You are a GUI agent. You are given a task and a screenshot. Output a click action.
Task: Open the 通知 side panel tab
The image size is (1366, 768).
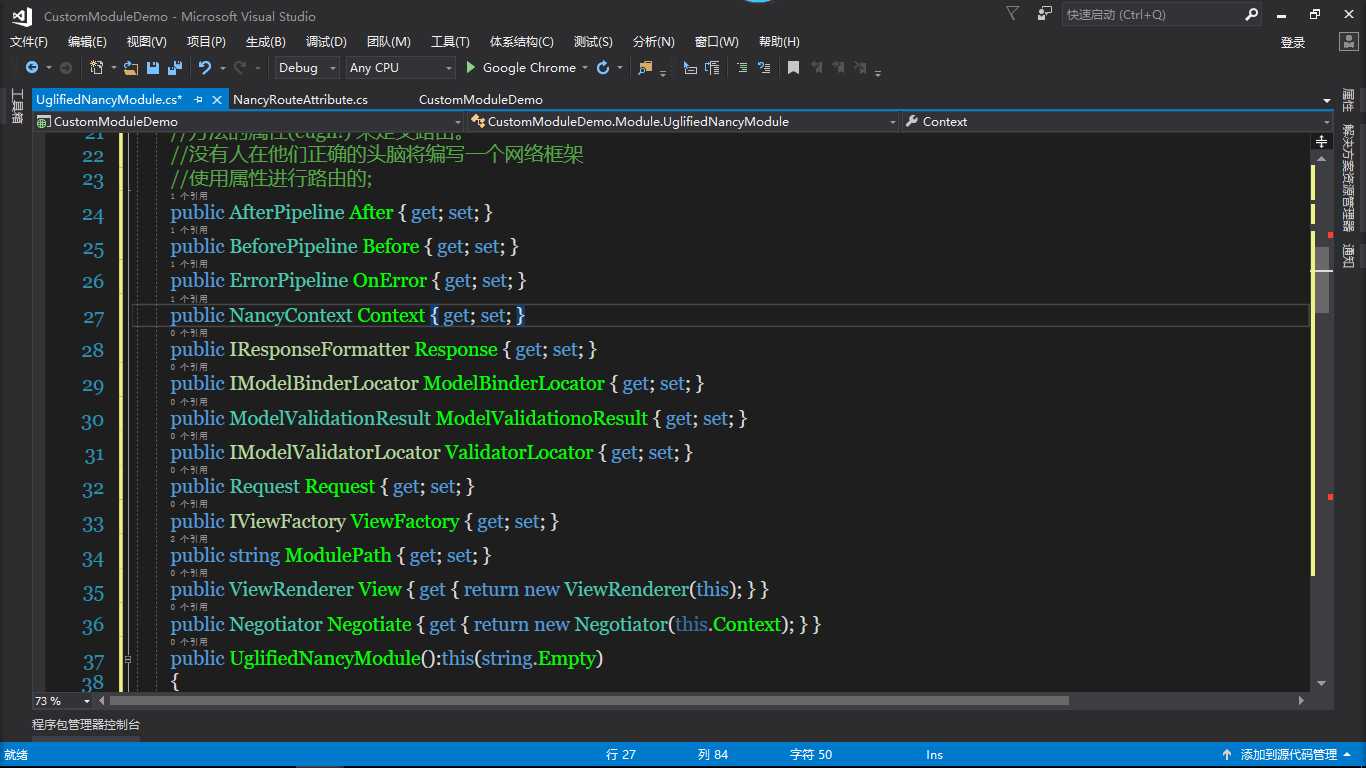point(1348,256)
